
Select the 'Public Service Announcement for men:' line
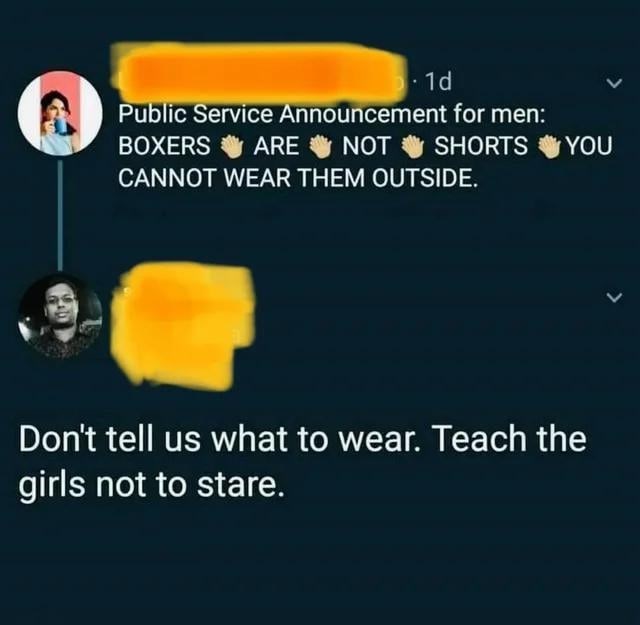click(x=331, y=114)
